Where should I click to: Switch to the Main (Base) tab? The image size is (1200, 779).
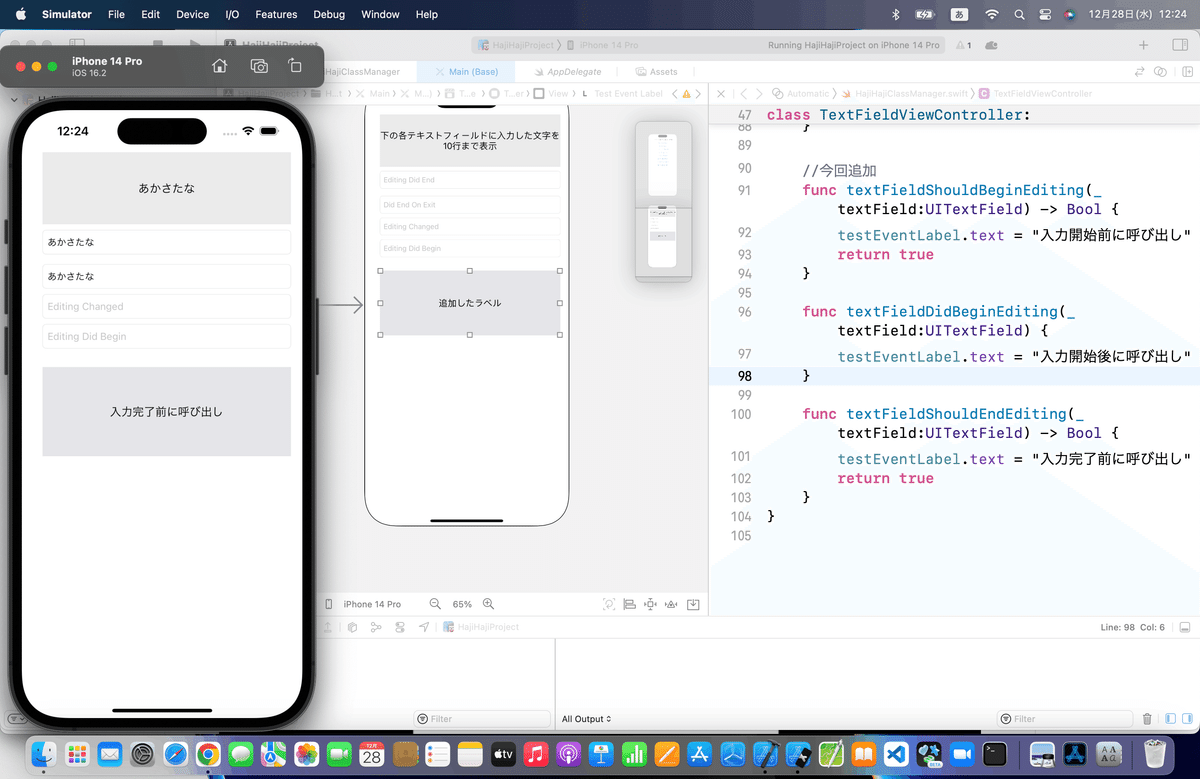[466, 72]
